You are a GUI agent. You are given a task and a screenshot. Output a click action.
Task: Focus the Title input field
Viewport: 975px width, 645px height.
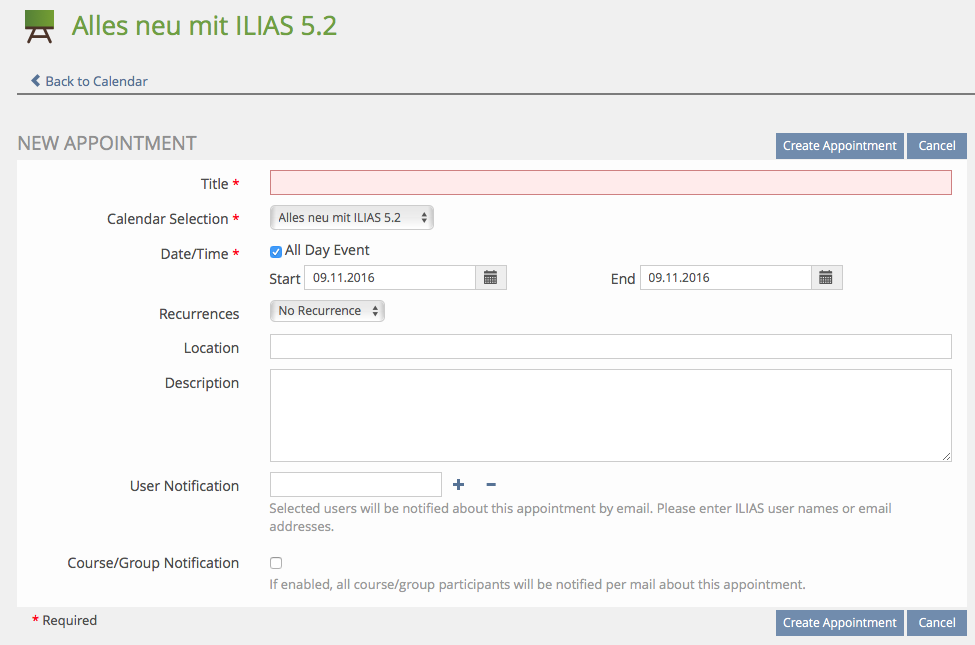click(x=610, y=183)
